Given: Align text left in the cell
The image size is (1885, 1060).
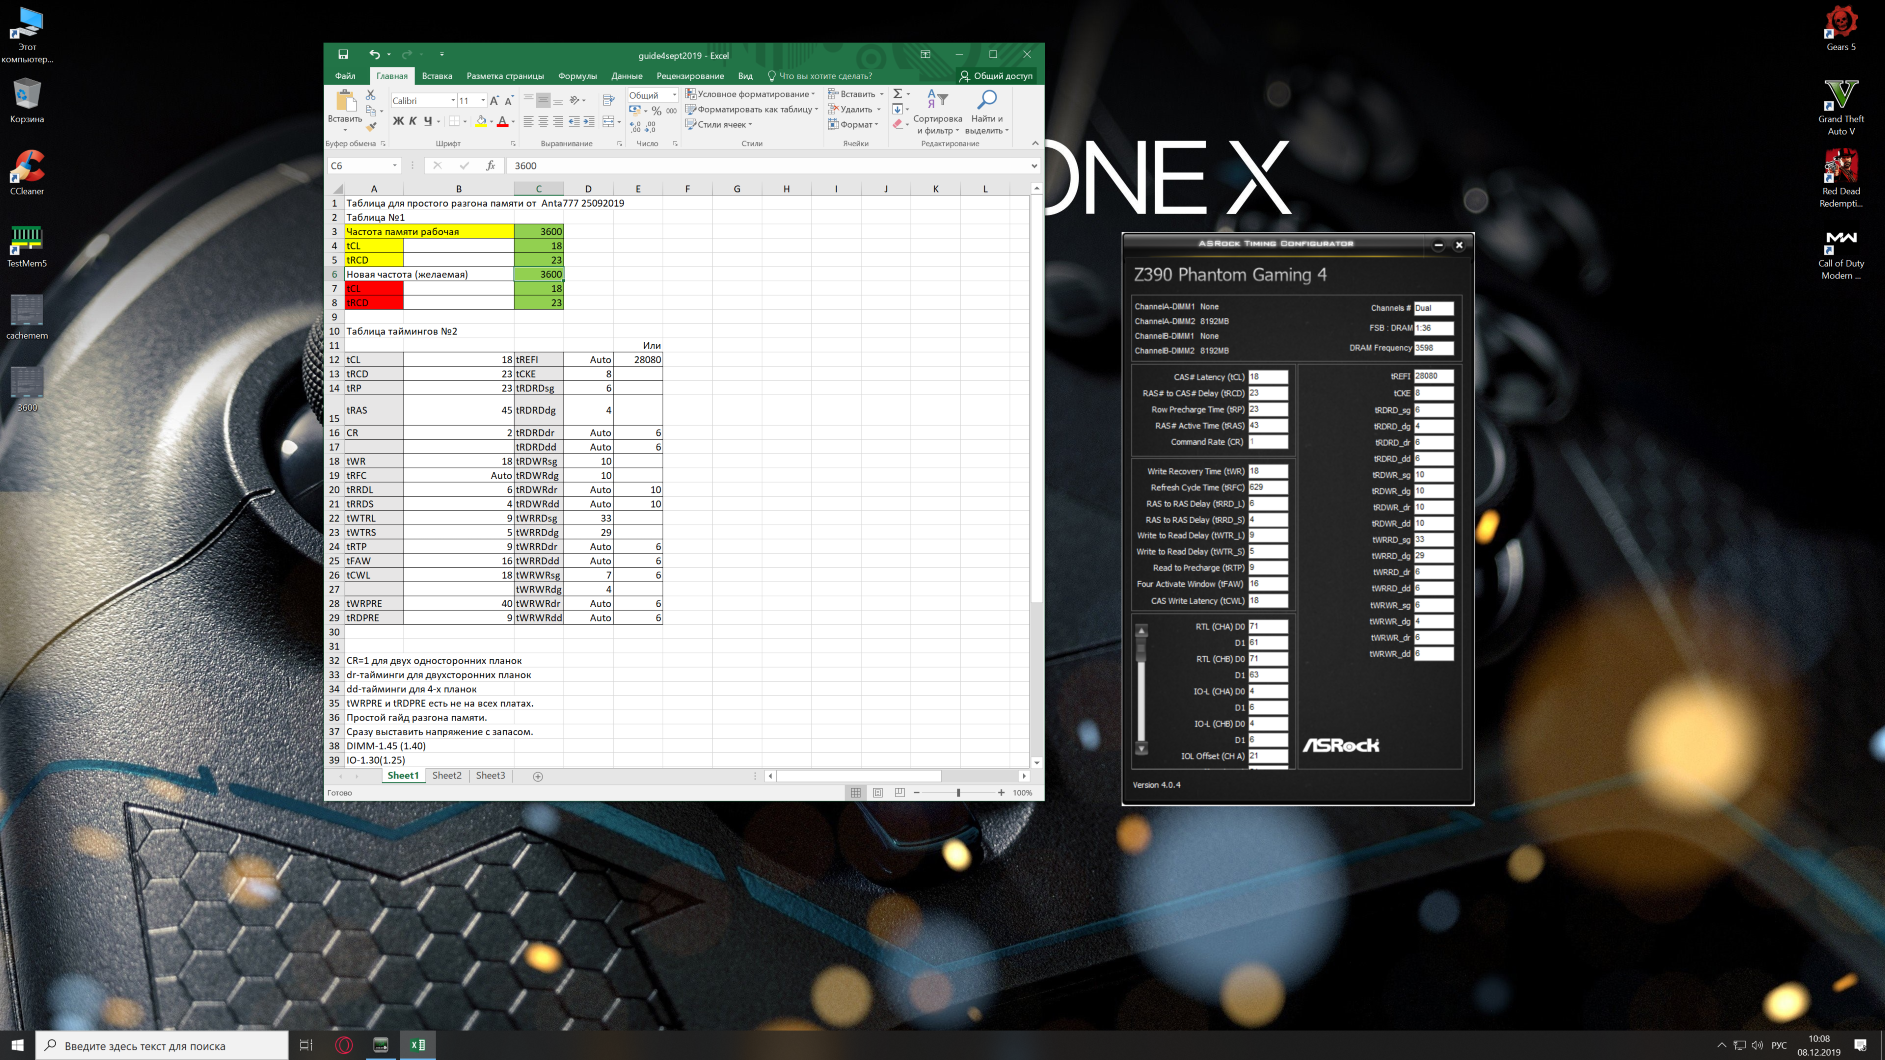Looking at the screenshot, I should [x=528, y=122].
